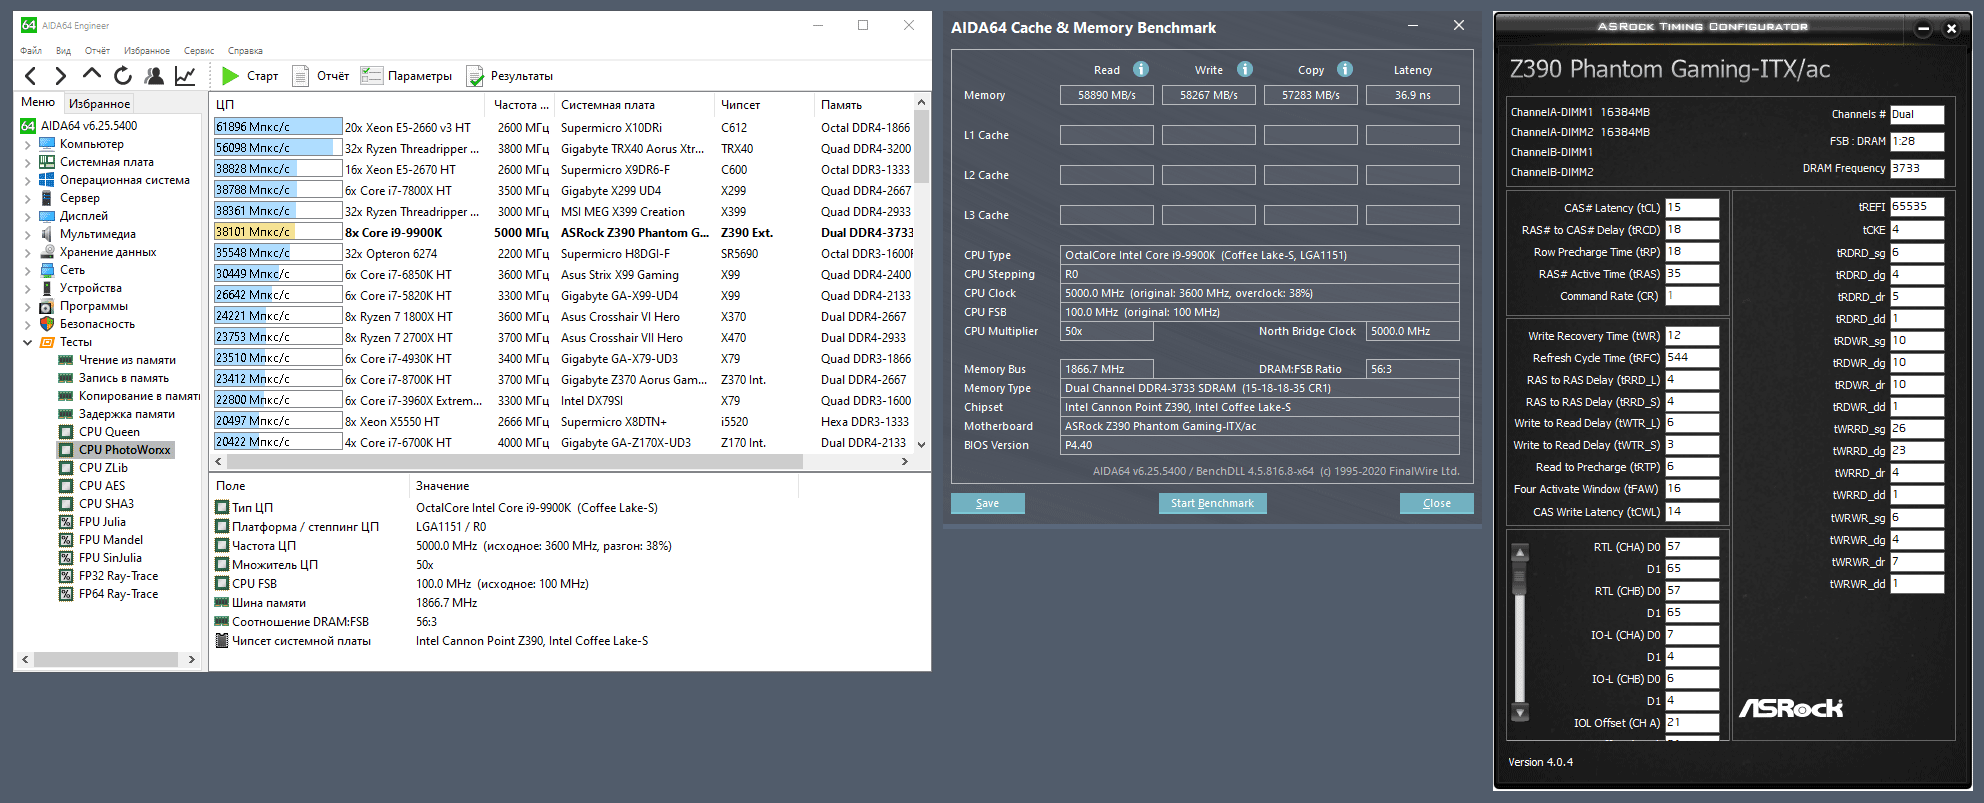
Task: Click the info icon next to Read
Action: [1141, 69]
